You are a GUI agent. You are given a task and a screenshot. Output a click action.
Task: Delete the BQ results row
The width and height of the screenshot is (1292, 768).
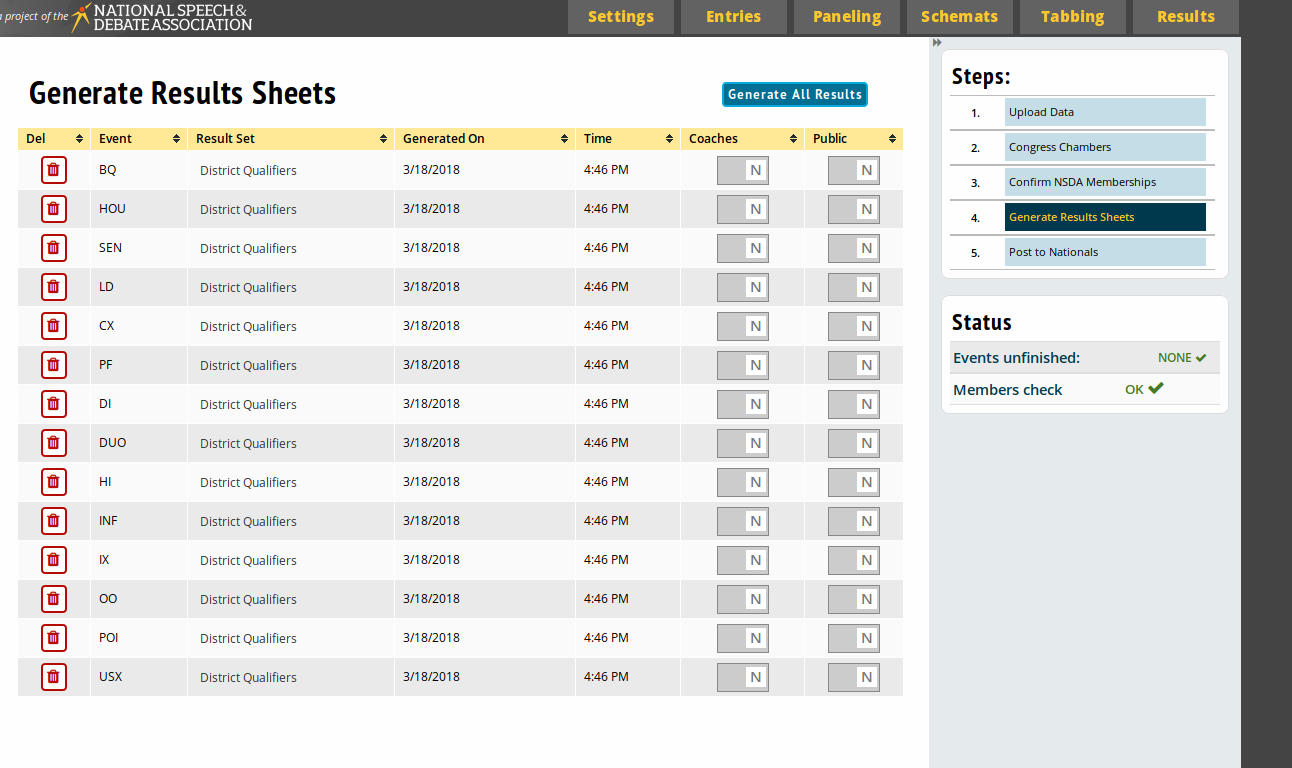[x=54, y=170]
